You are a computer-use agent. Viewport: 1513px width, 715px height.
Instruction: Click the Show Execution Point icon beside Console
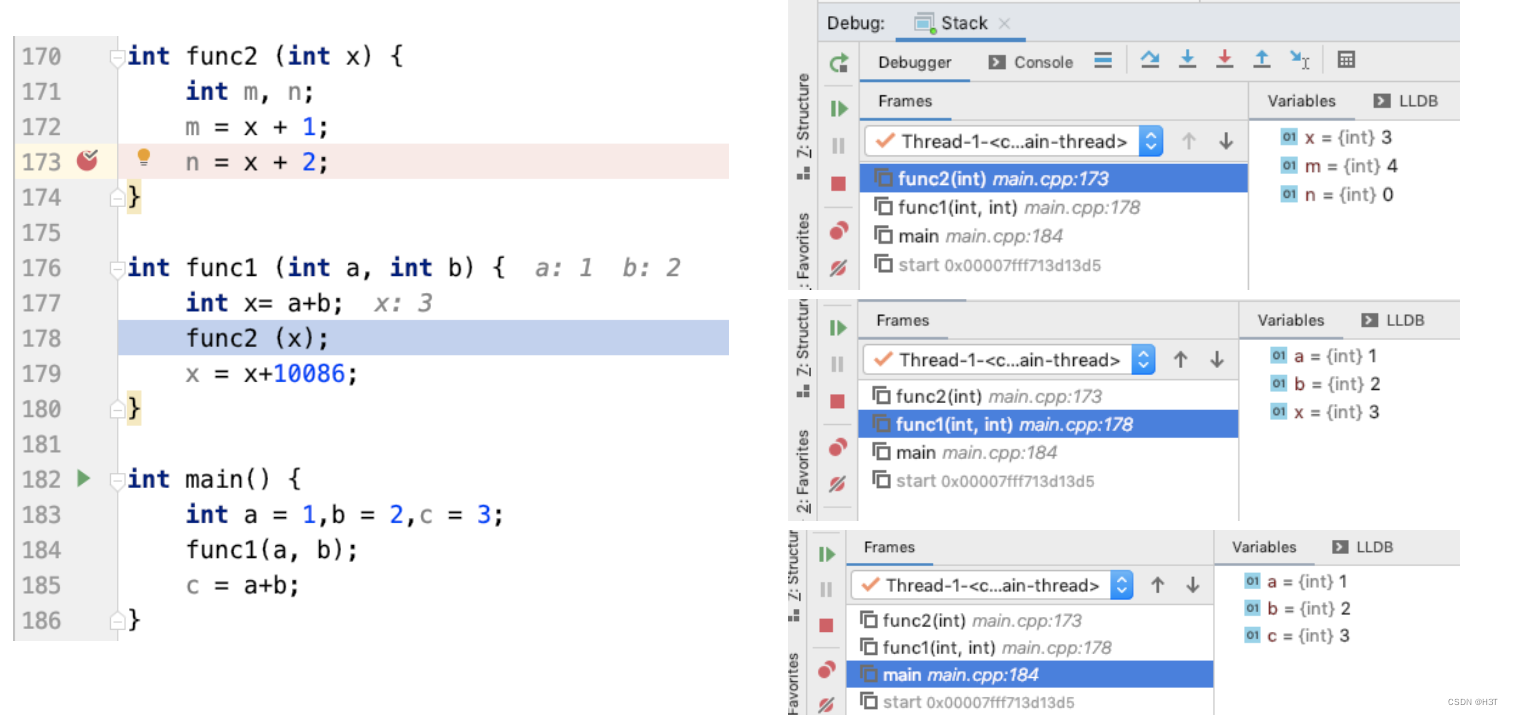[x=1103, y=61]
